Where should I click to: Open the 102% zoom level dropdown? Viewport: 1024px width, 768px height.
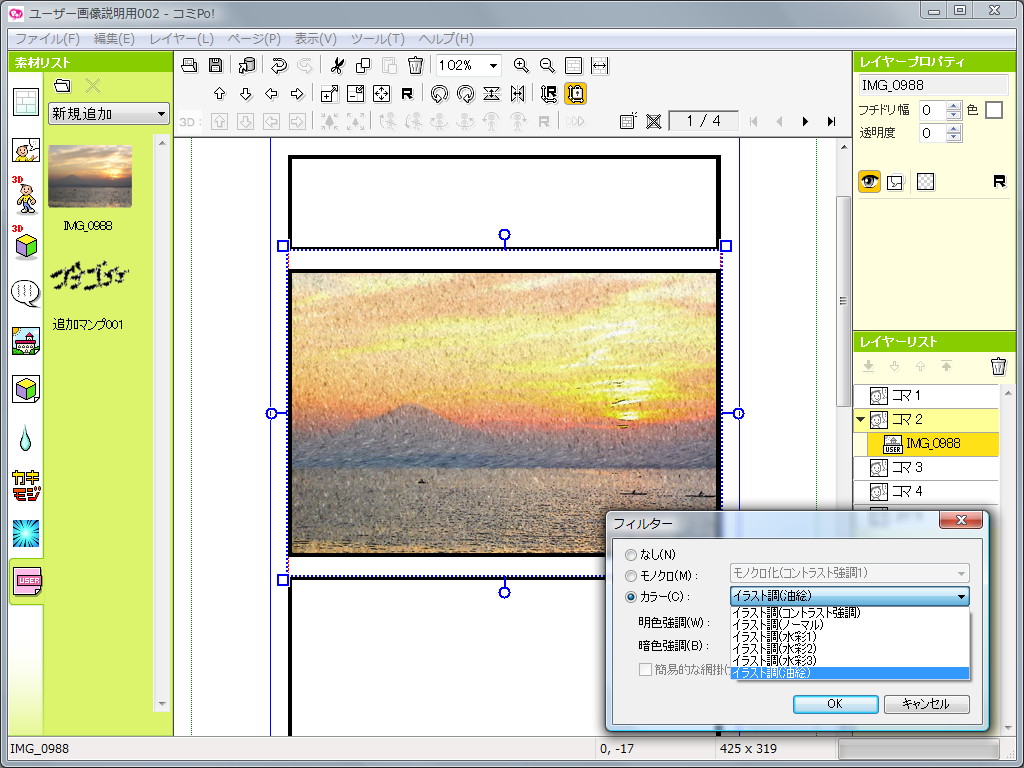pos(493,65)
